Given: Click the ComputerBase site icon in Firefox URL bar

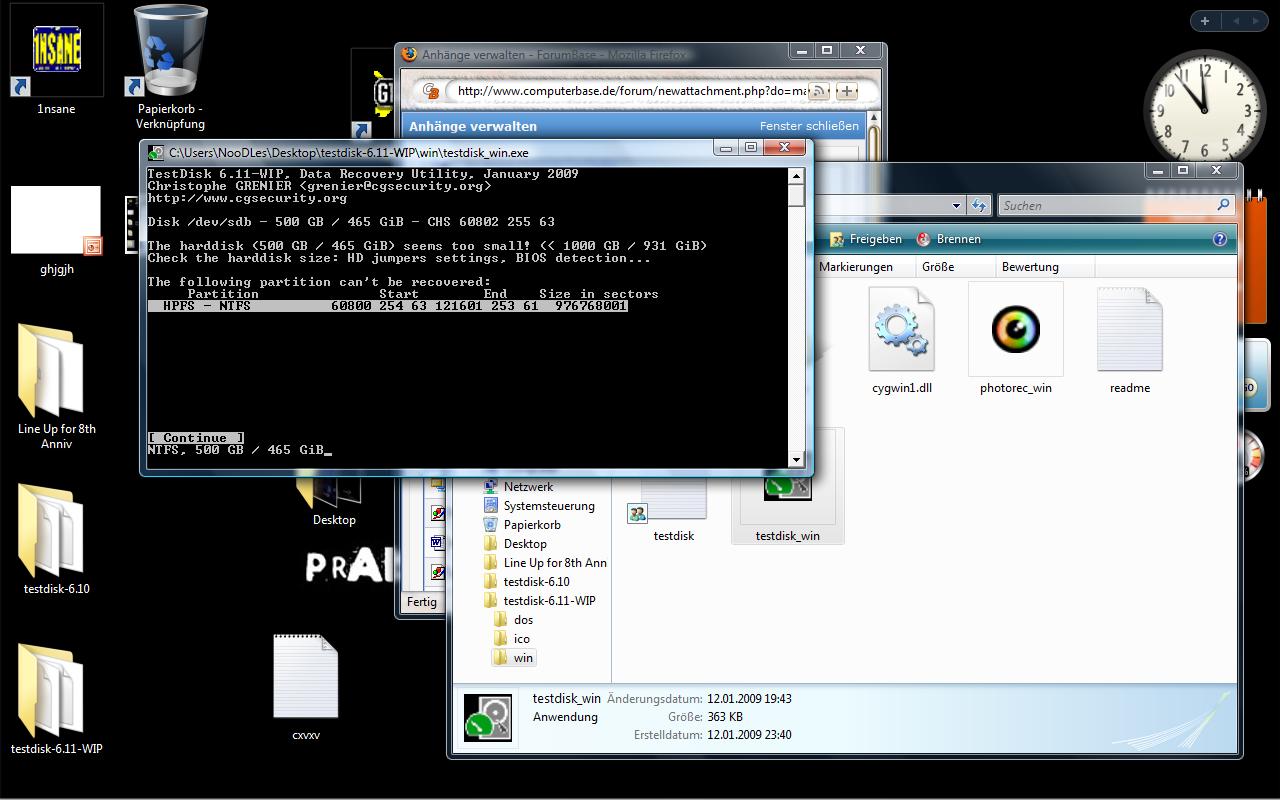Looking at the screenshot, I should coord(430,91).
